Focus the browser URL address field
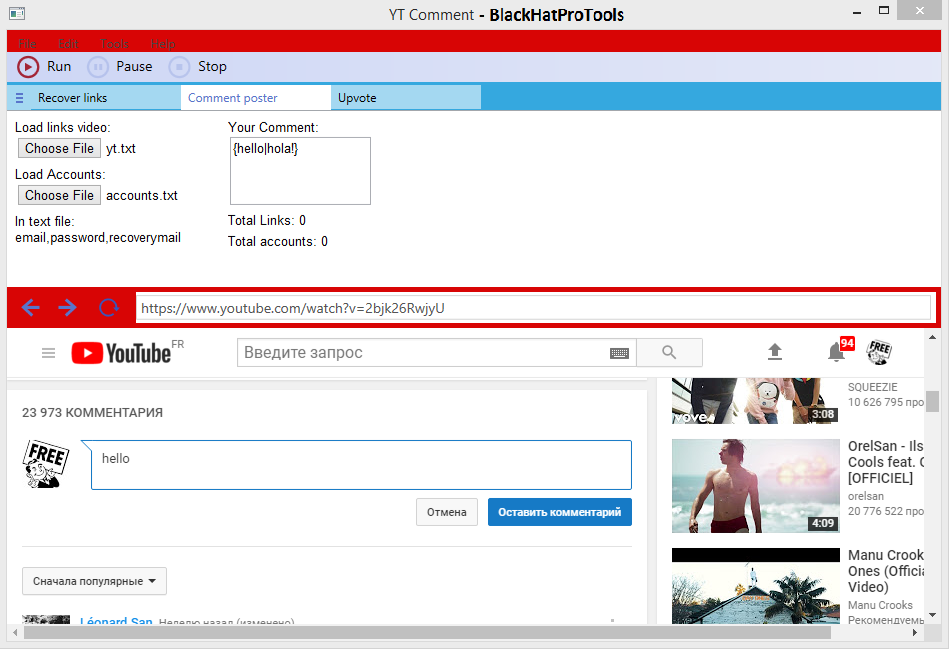The height and width of the screenshot is (649, 949). [533, 308]
